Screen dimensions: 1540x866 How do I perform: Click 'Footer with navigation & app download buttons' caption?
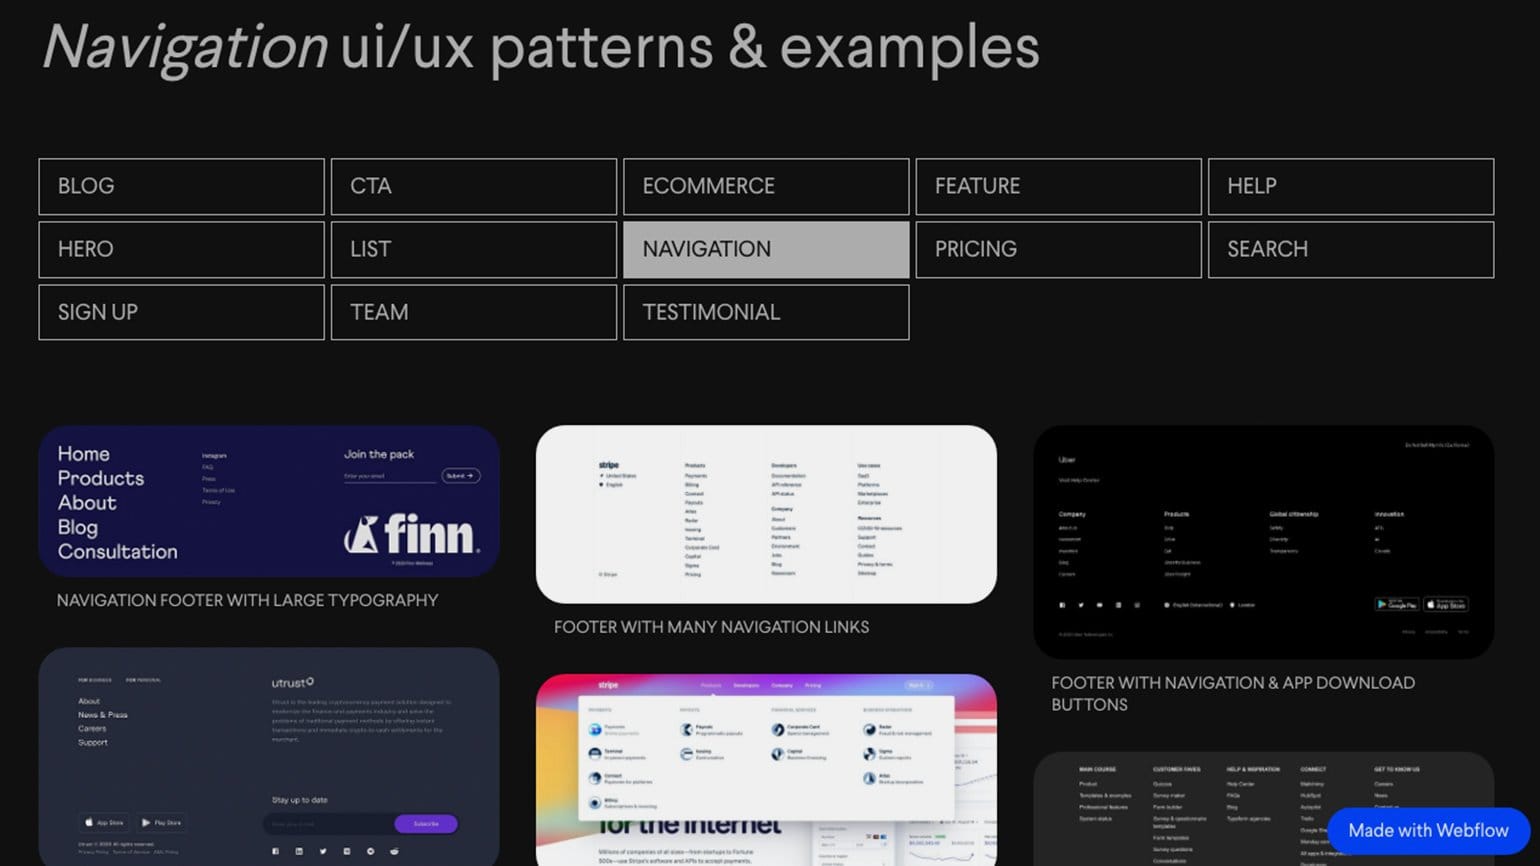(x=1233, y=693)
